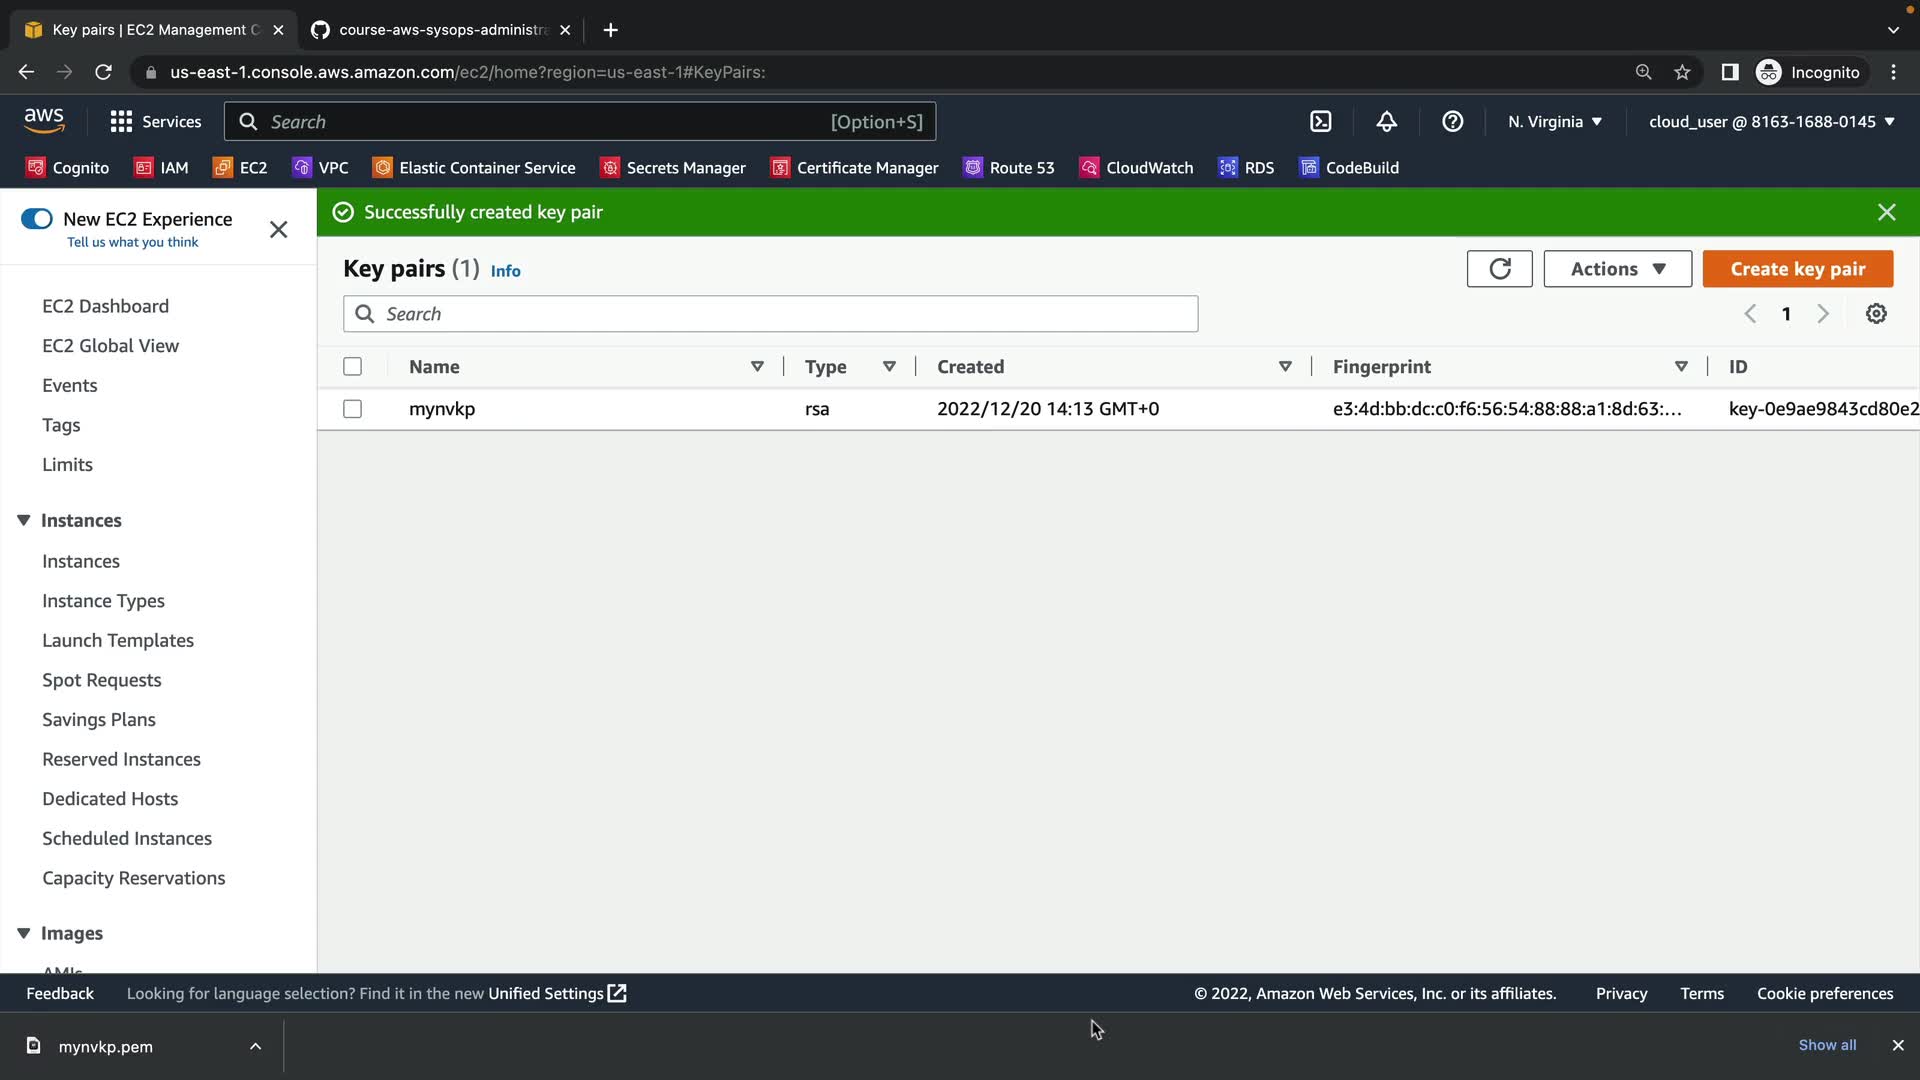Open table preferences gear icon
This screenshot has height=1080, width=1920.
(x=1876, y=314)
